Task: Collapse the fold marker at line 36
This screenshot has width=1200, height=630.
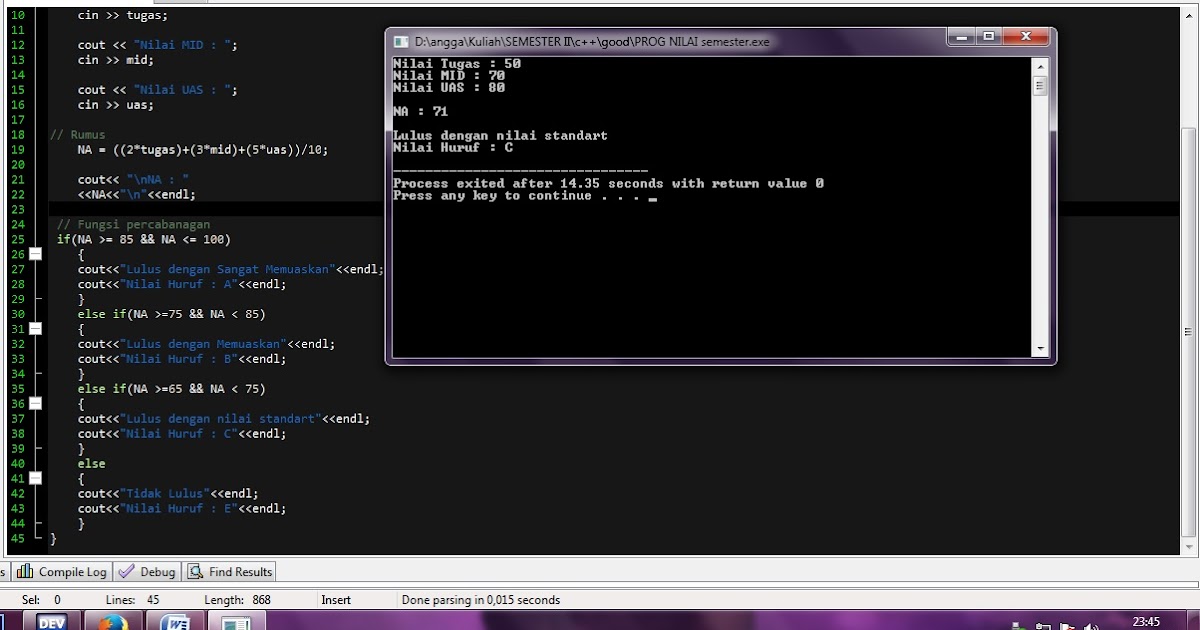Action: pyautogui.click(x=34, y=403)
